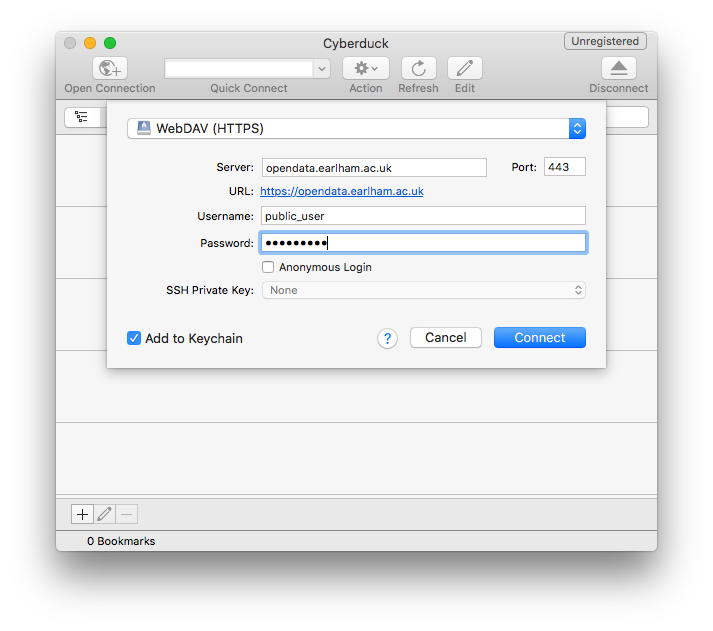Image resolution: width=713 pixels, height=631 pixels.
Task: Click into the Server text field
Action: [x=373, y=167]
